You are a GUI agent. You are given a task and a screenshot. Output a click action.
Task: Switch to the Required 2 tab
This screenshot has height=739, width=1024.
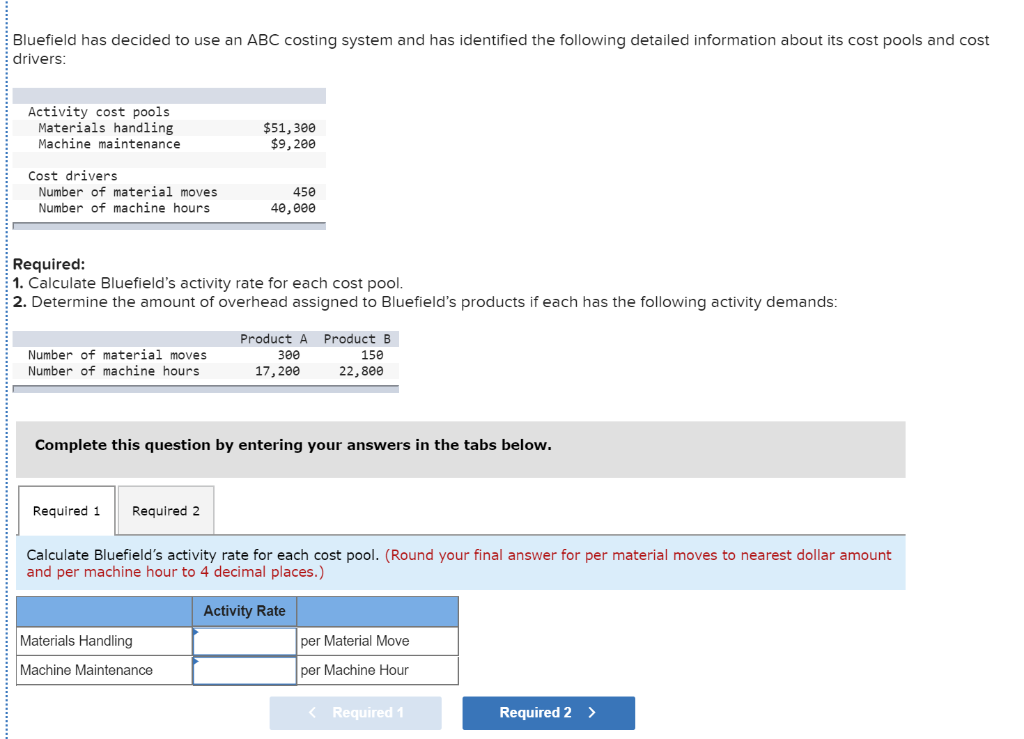click(x=165, y=510)
